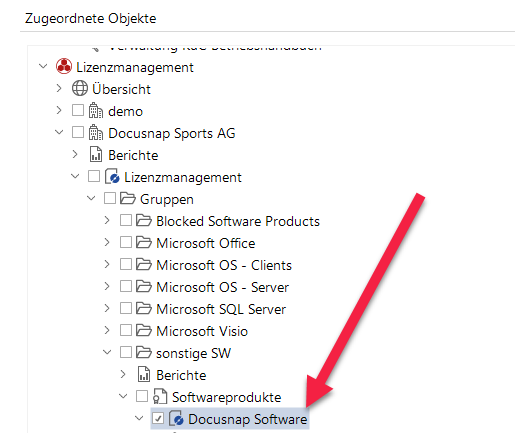Viewport: 515px width, 433px height.
Task: Click the Softwareprodukte certificate icon
Action: [160, 396]
